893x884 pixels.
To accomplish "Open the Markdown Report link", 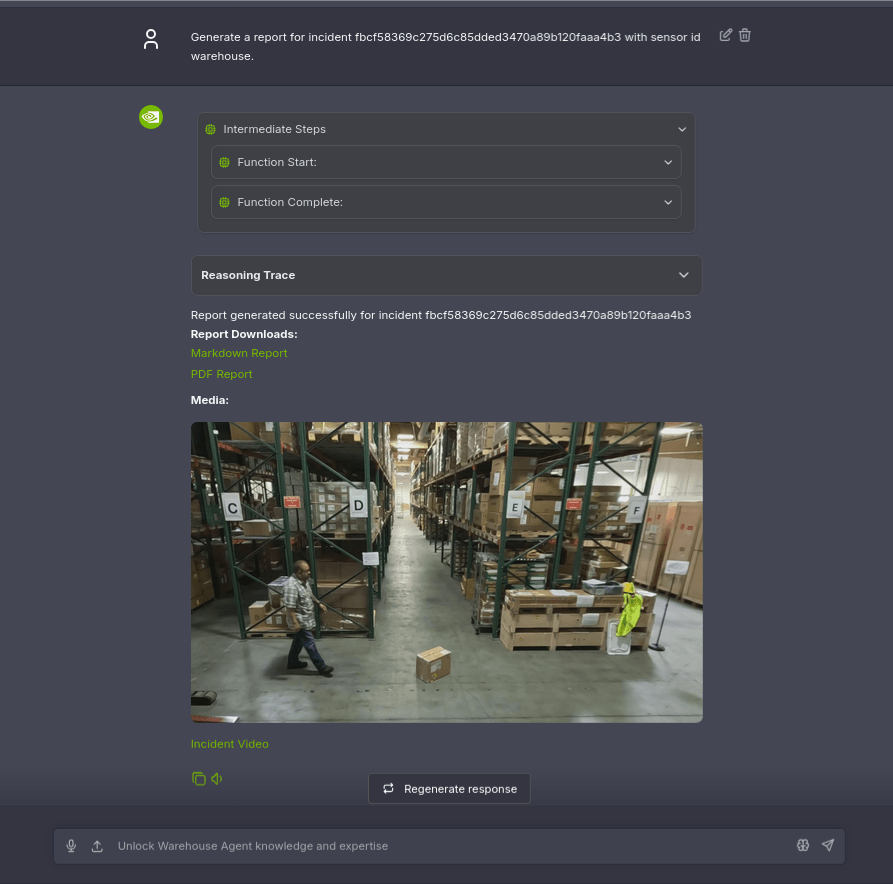I will [239, 353].
